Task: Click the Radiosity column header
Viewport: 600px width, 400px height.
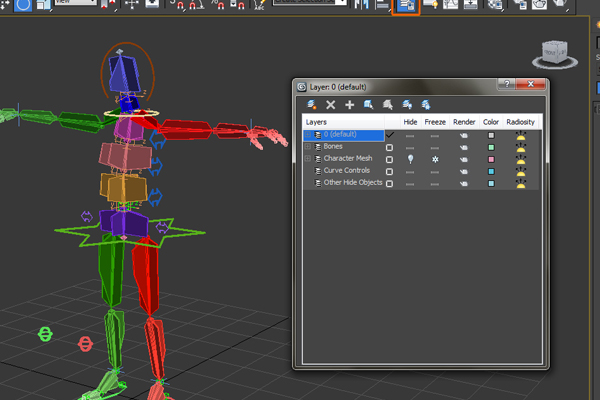Action: [520, 122]
